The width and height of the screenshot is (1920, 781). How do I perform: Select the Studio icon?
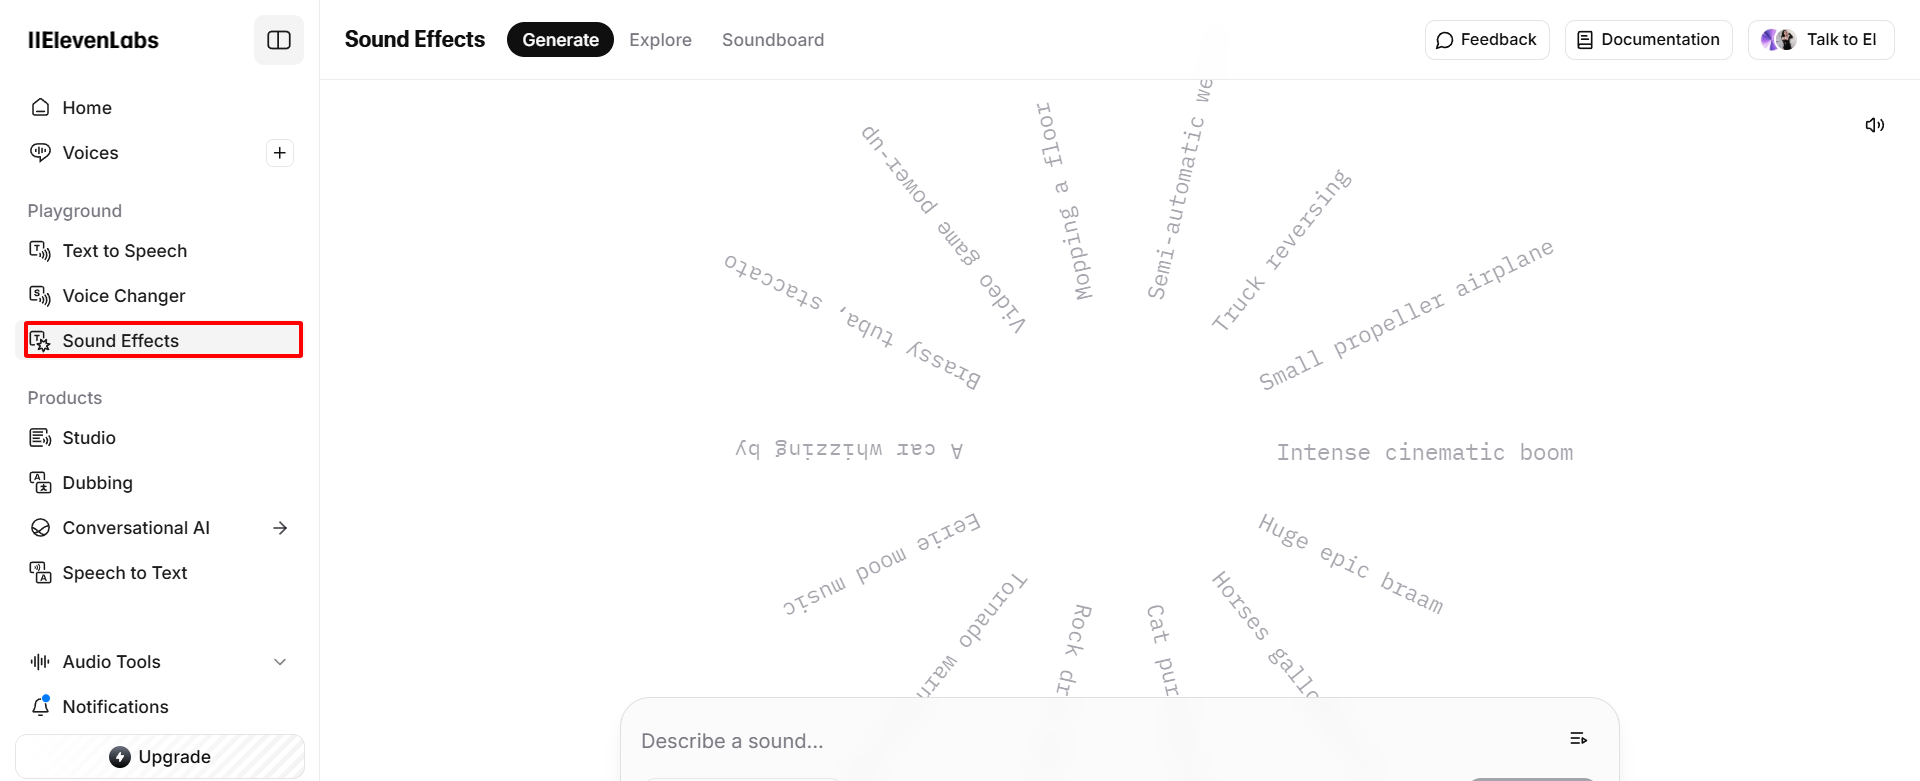point(41,438)
